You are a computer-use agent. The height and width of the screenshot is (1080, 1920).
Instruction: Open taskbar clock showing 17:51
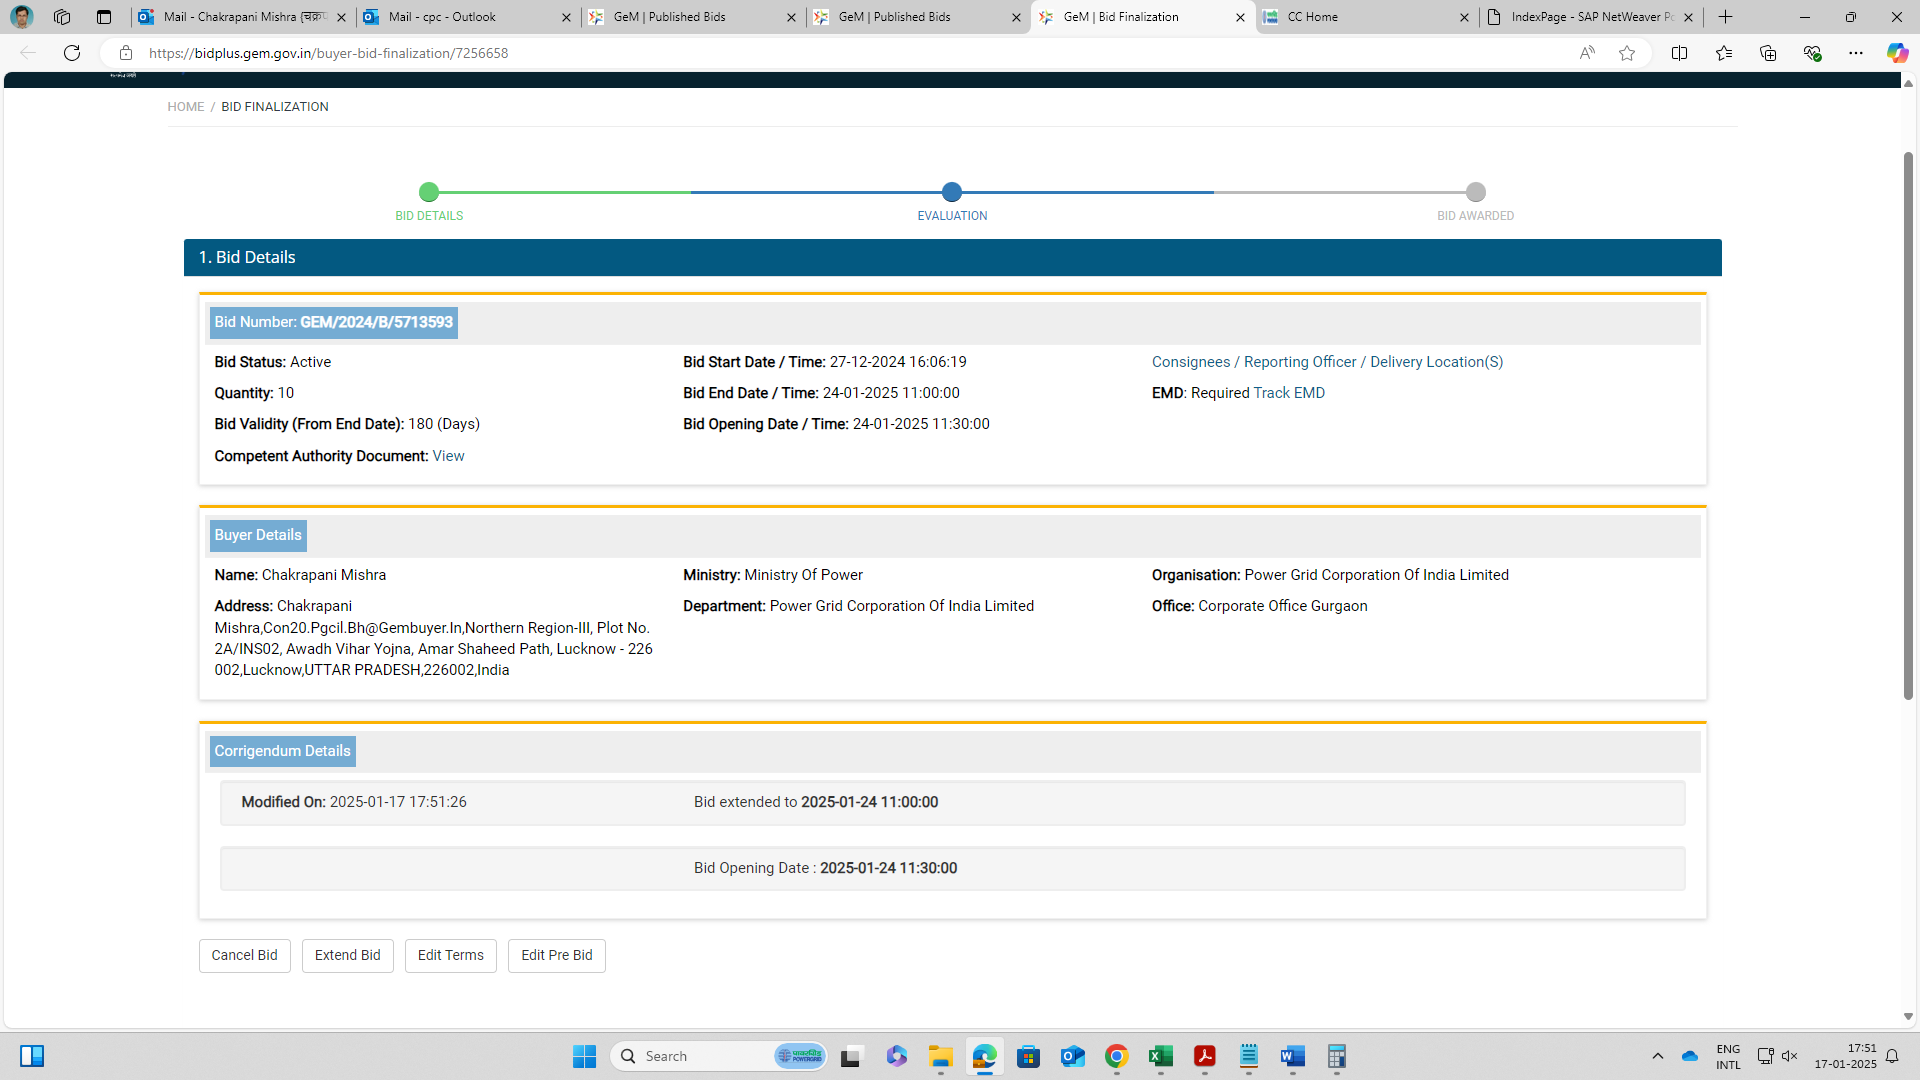point(1846,1056)
